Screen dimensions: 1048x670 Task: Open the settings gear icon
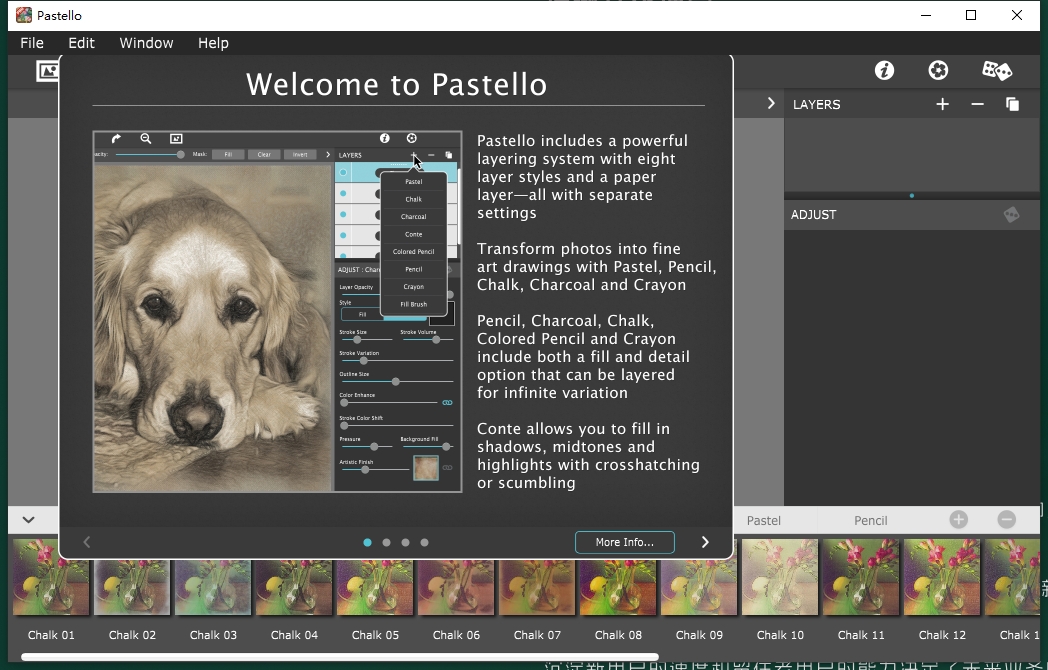pyautogui.click(x=938, y=70)
